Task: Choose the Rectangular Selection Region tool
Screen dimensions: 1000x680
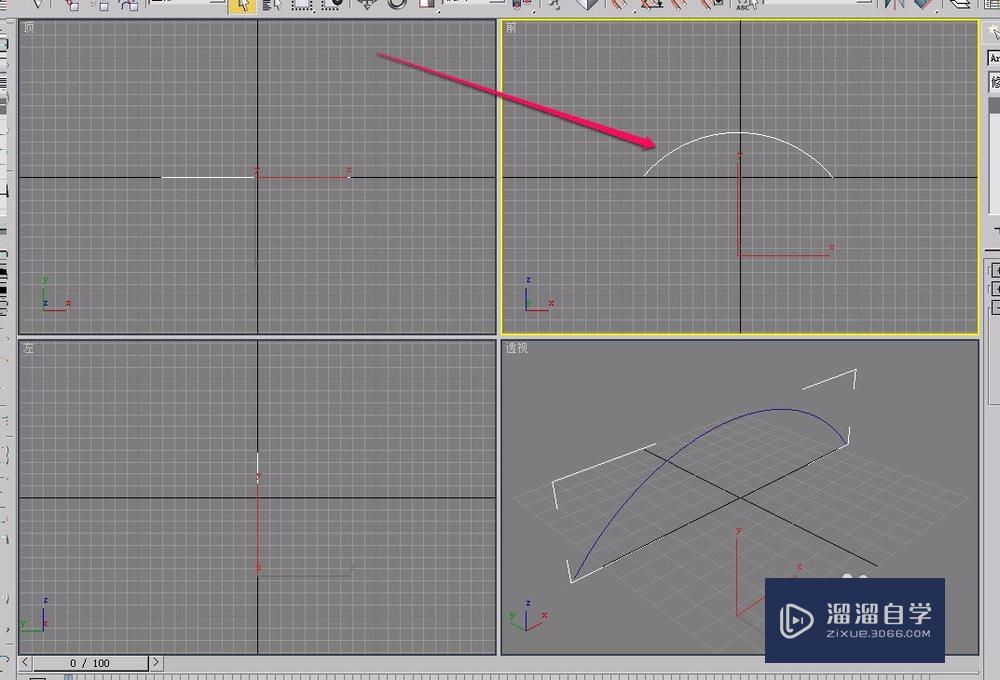Action: click(x=302, y=4)
